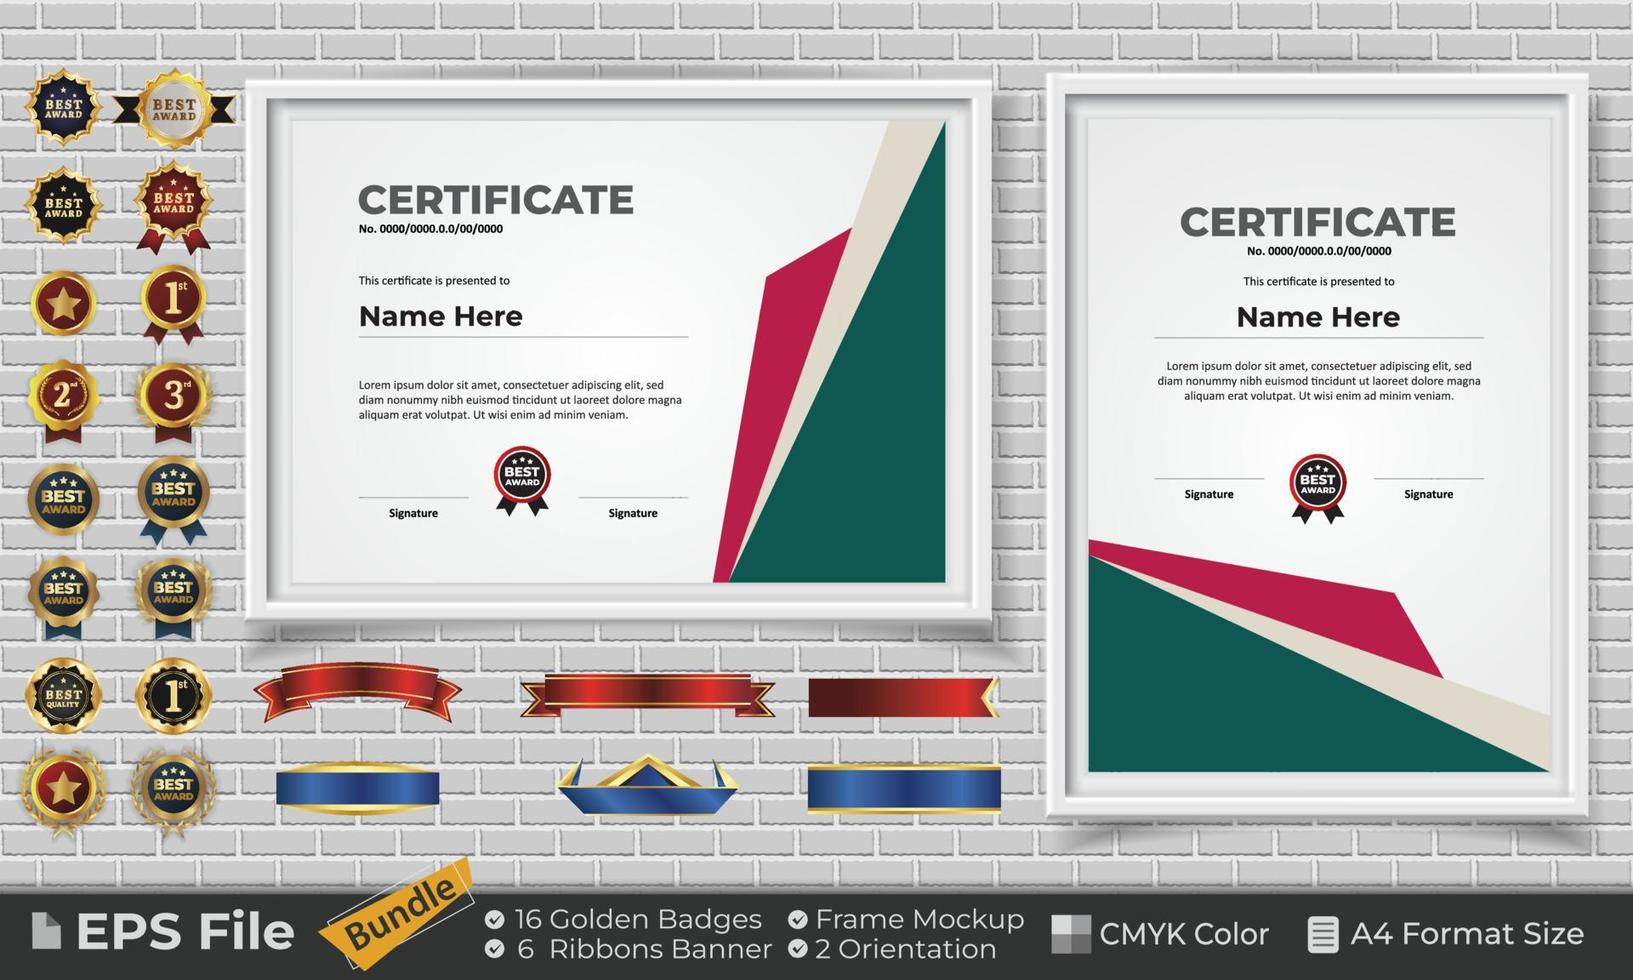Click Name Here on the portrait certificate

click(x=1318, y=317)
